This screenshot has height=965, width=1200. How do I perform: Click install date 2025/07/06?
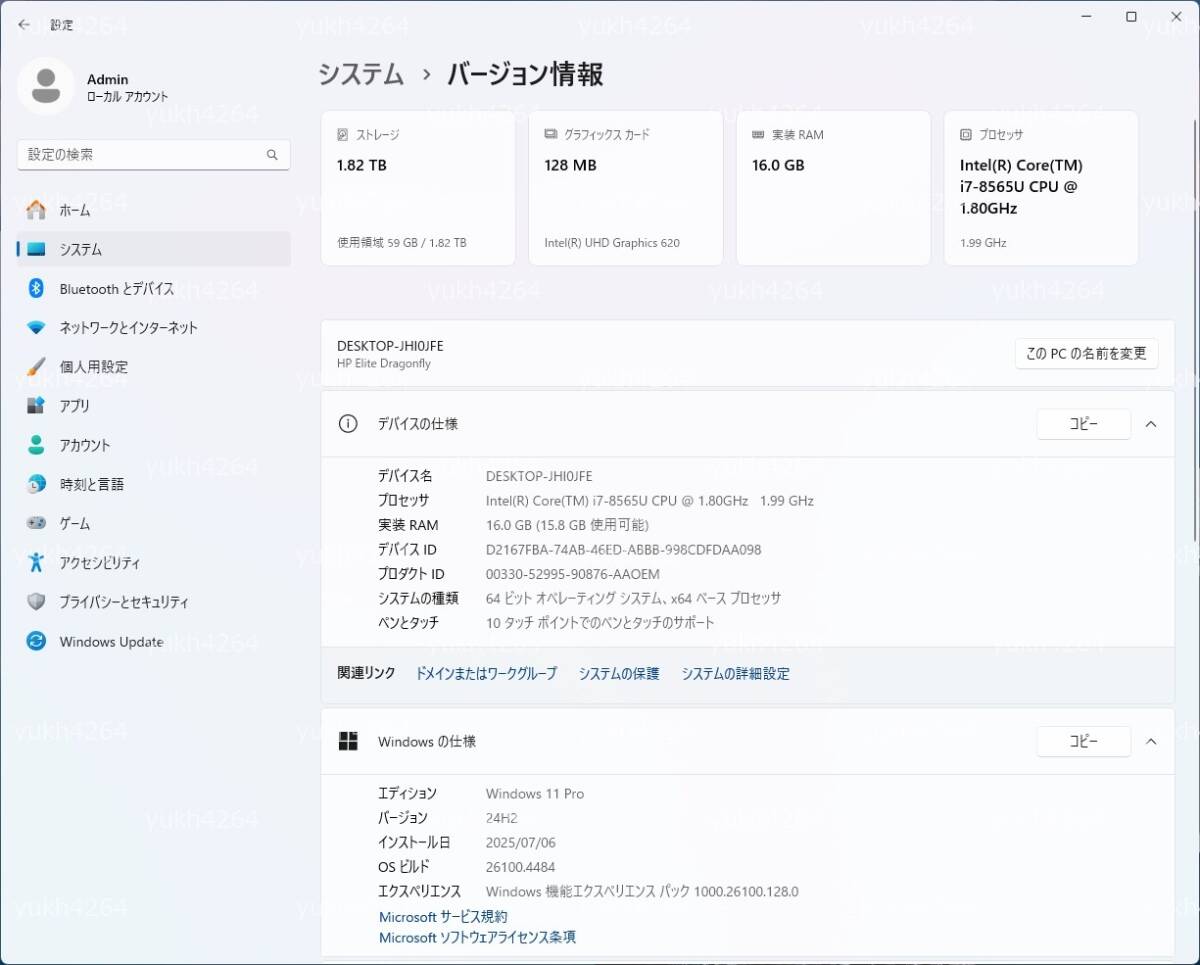point(519,843)
